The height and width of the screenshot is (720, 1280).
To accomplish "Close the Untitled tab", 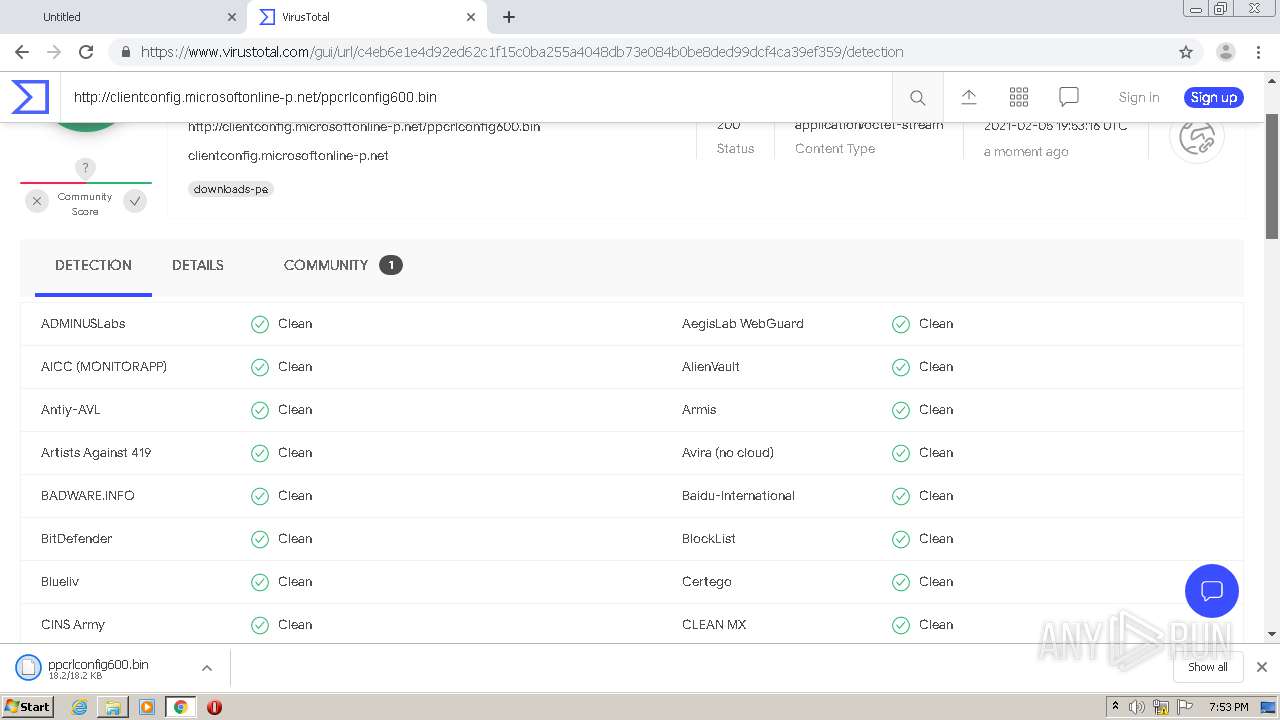I will click(232, 17).
